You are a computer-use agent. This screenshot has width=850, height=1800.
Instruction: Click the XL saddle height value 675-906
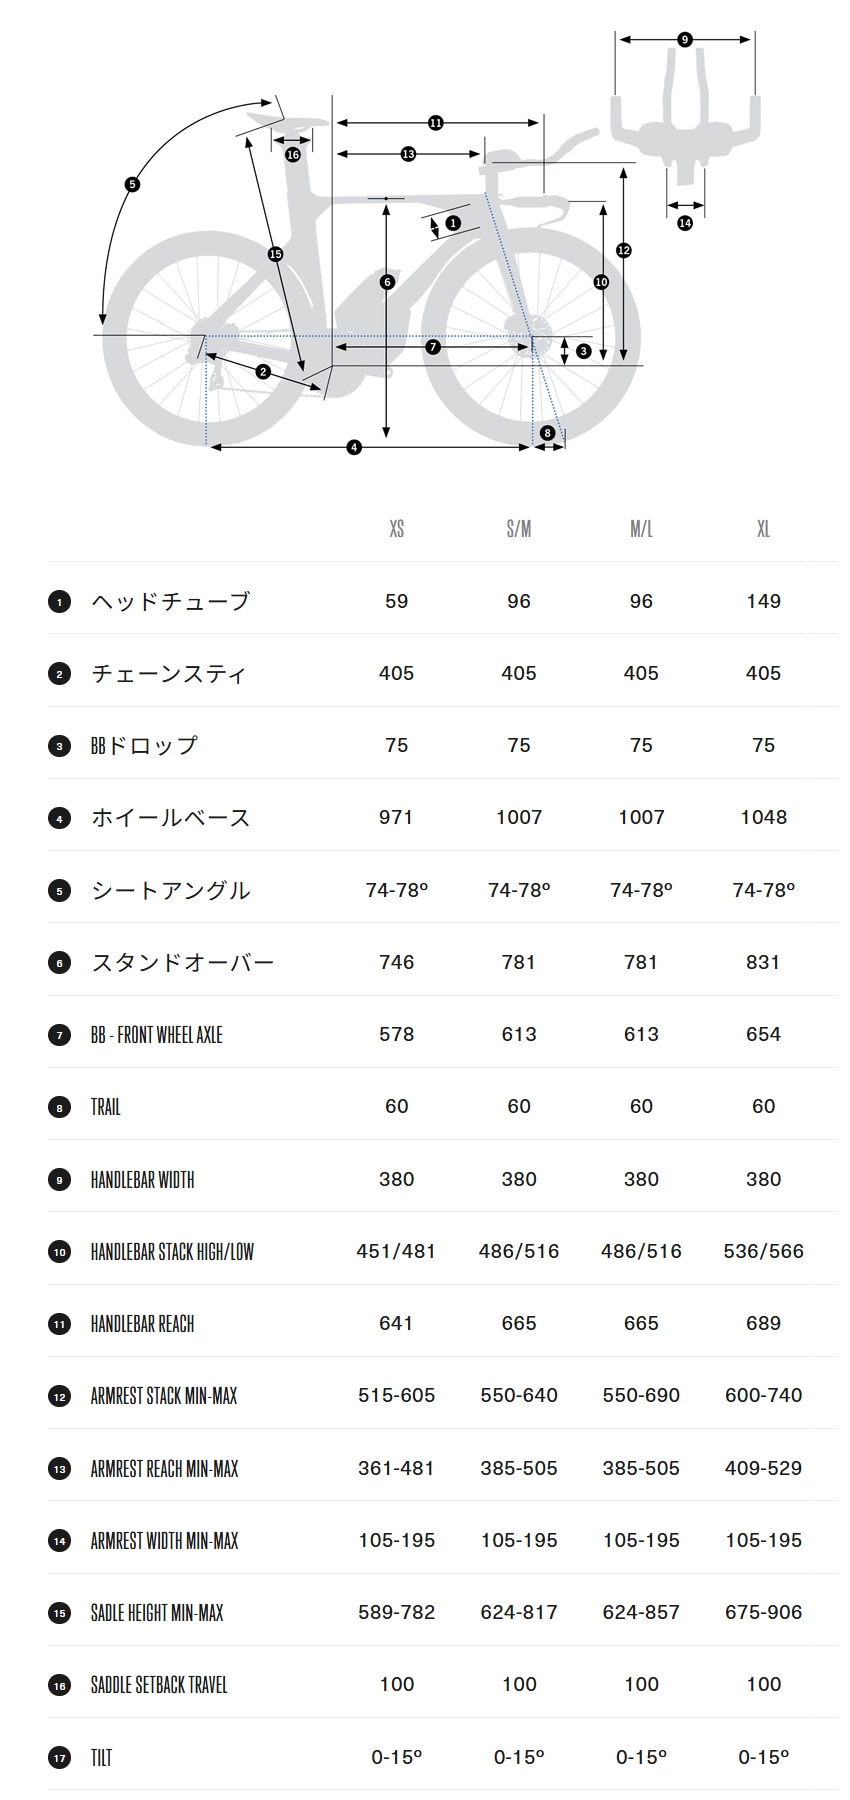pos(763,1613)
